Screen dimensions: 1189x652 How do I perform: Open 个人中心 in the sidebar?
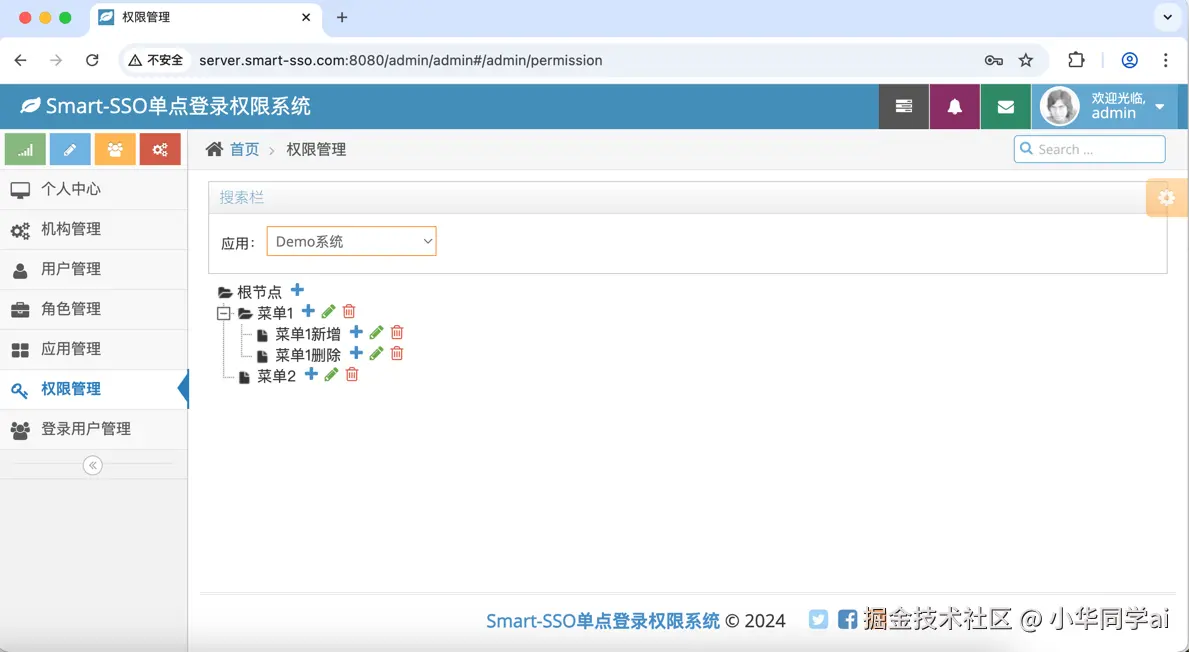click(94, 190)
